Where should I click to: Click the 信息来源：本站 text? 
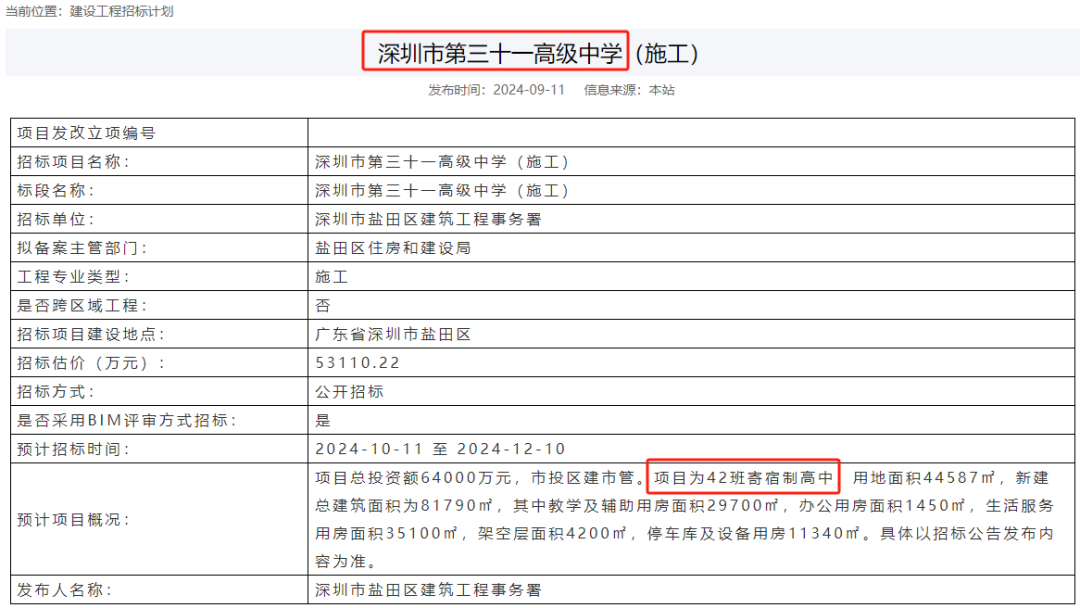pyautogui.click(x=630, y=90)
